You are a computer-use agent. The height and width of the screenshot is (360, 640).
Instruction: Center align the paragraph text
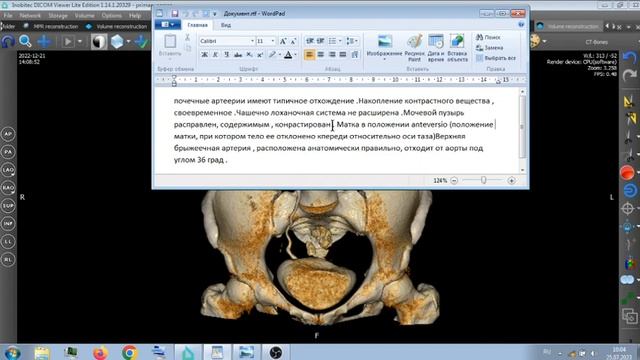321,55
